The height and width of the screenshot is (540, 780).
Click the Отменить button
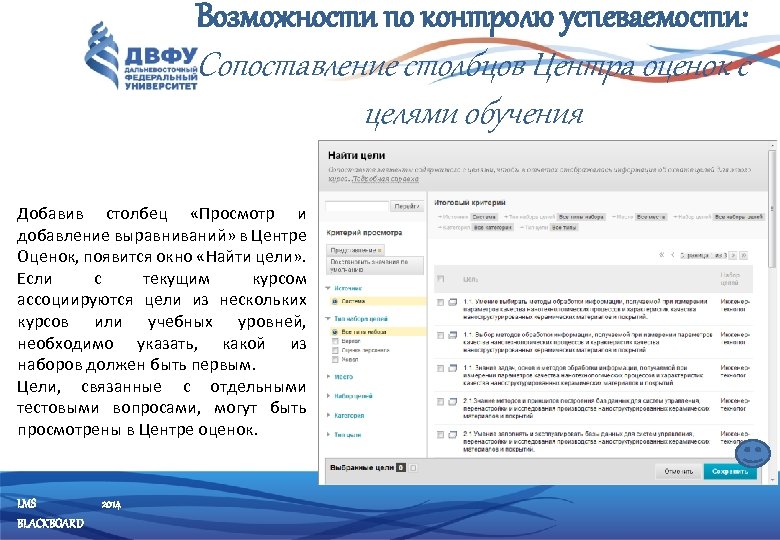click(678, 471)
